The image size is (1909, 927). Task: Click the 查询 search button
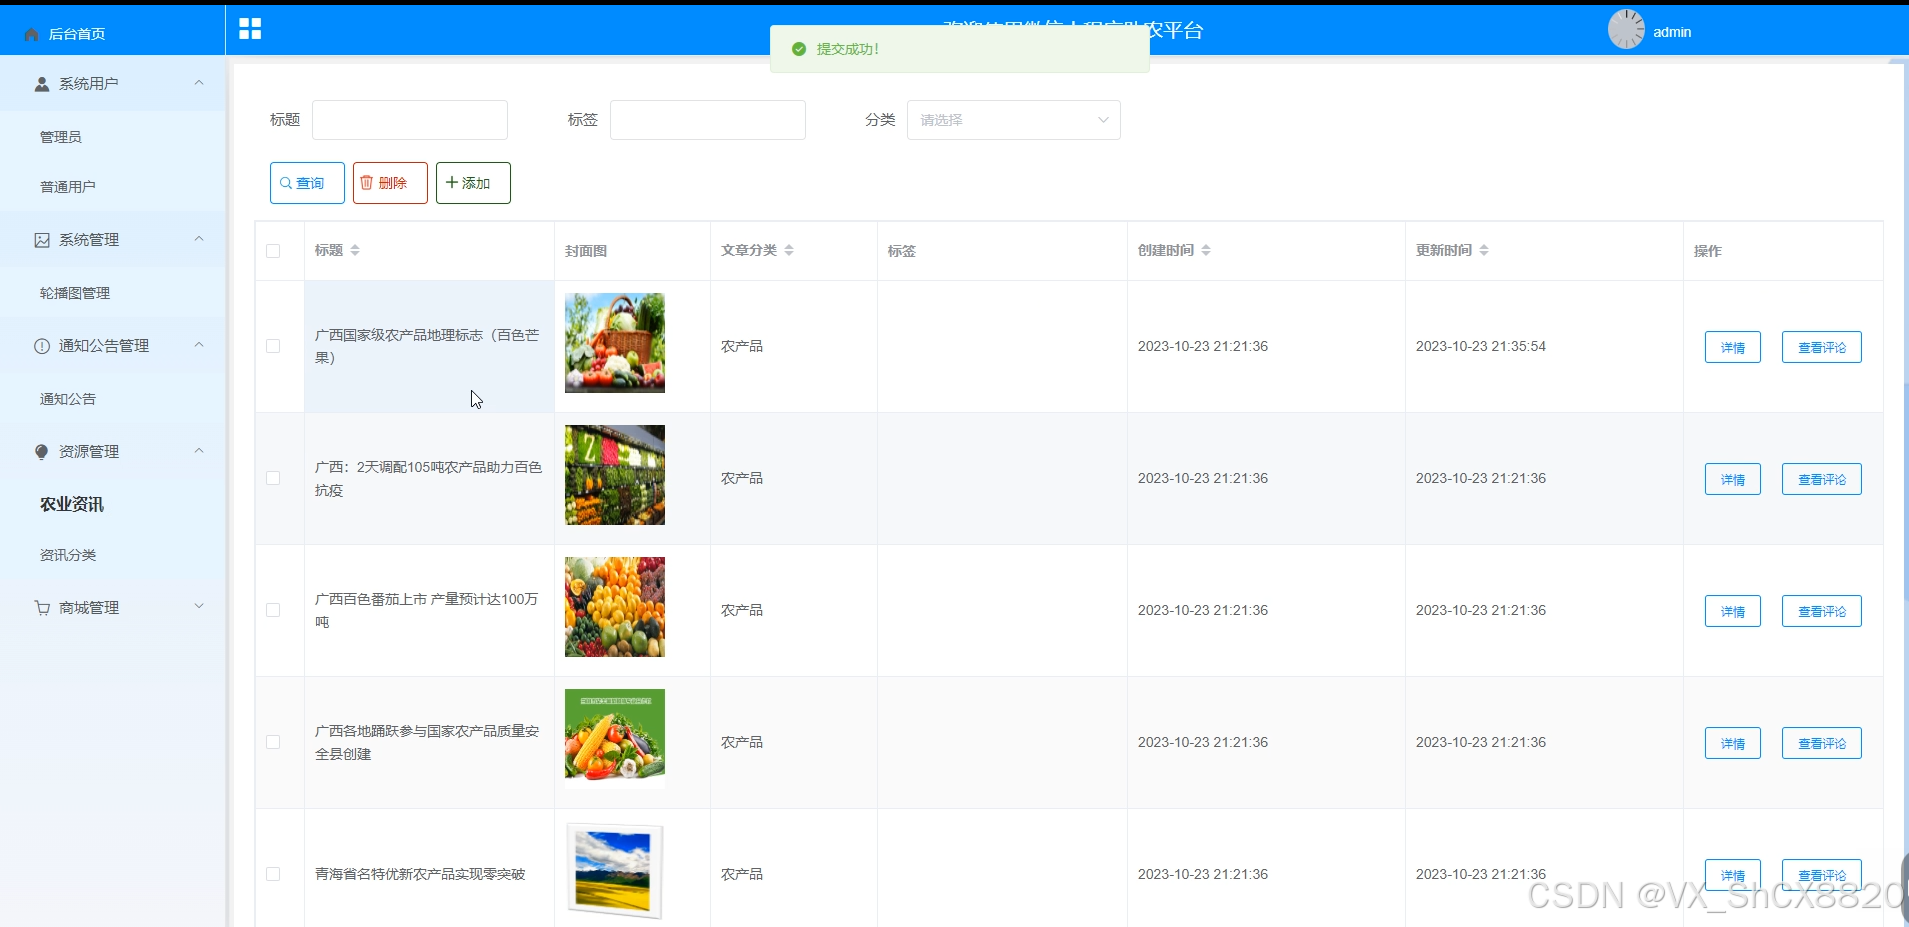coord(307,183)
